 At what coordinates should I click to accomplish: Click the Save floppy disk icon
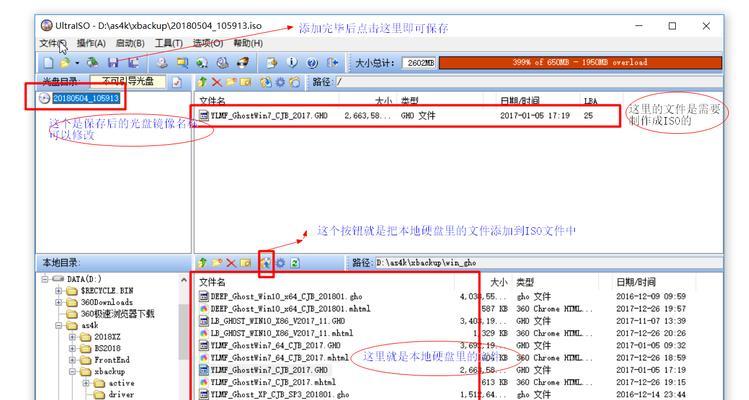[x=113, y=63]
